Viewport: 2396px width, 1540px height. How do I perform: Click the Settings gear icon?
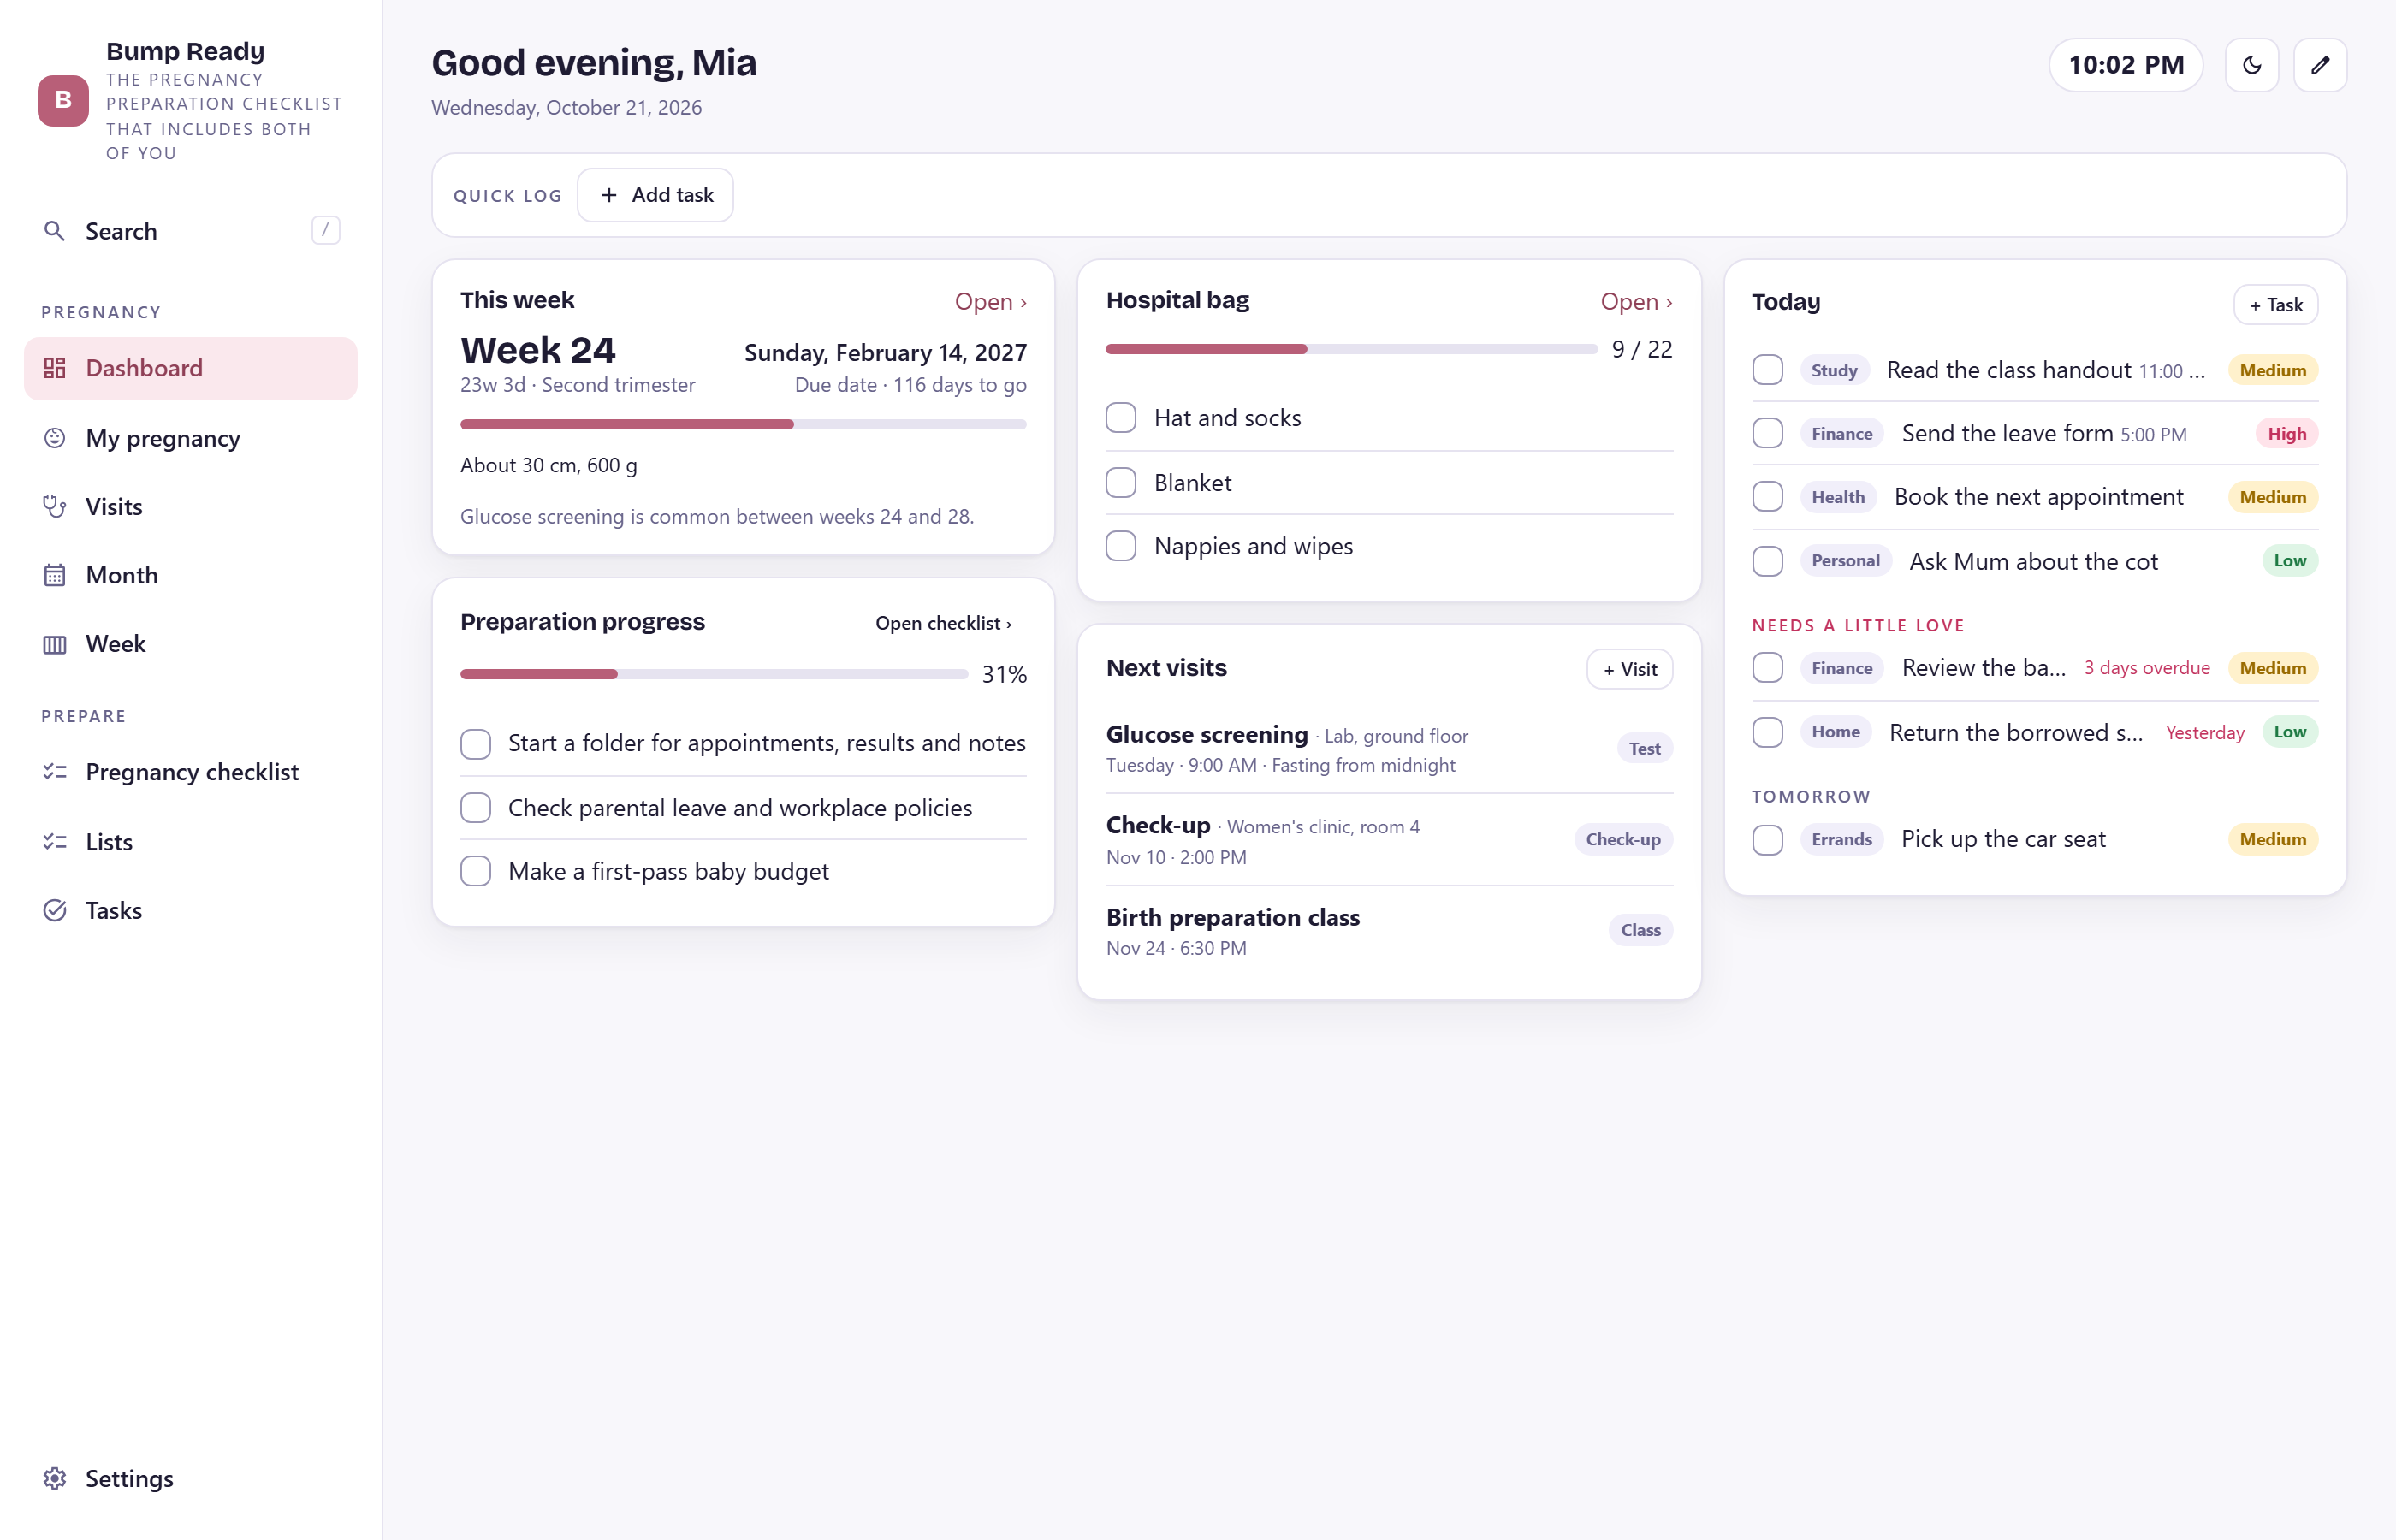pyautogui.click(x=55, y=1478)
